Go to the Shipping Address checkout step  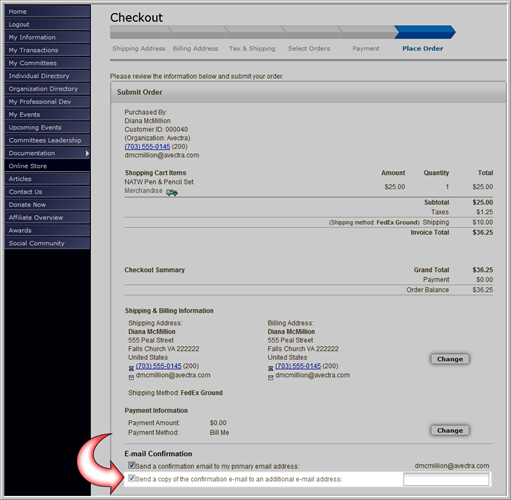click(x=139, y=49)
